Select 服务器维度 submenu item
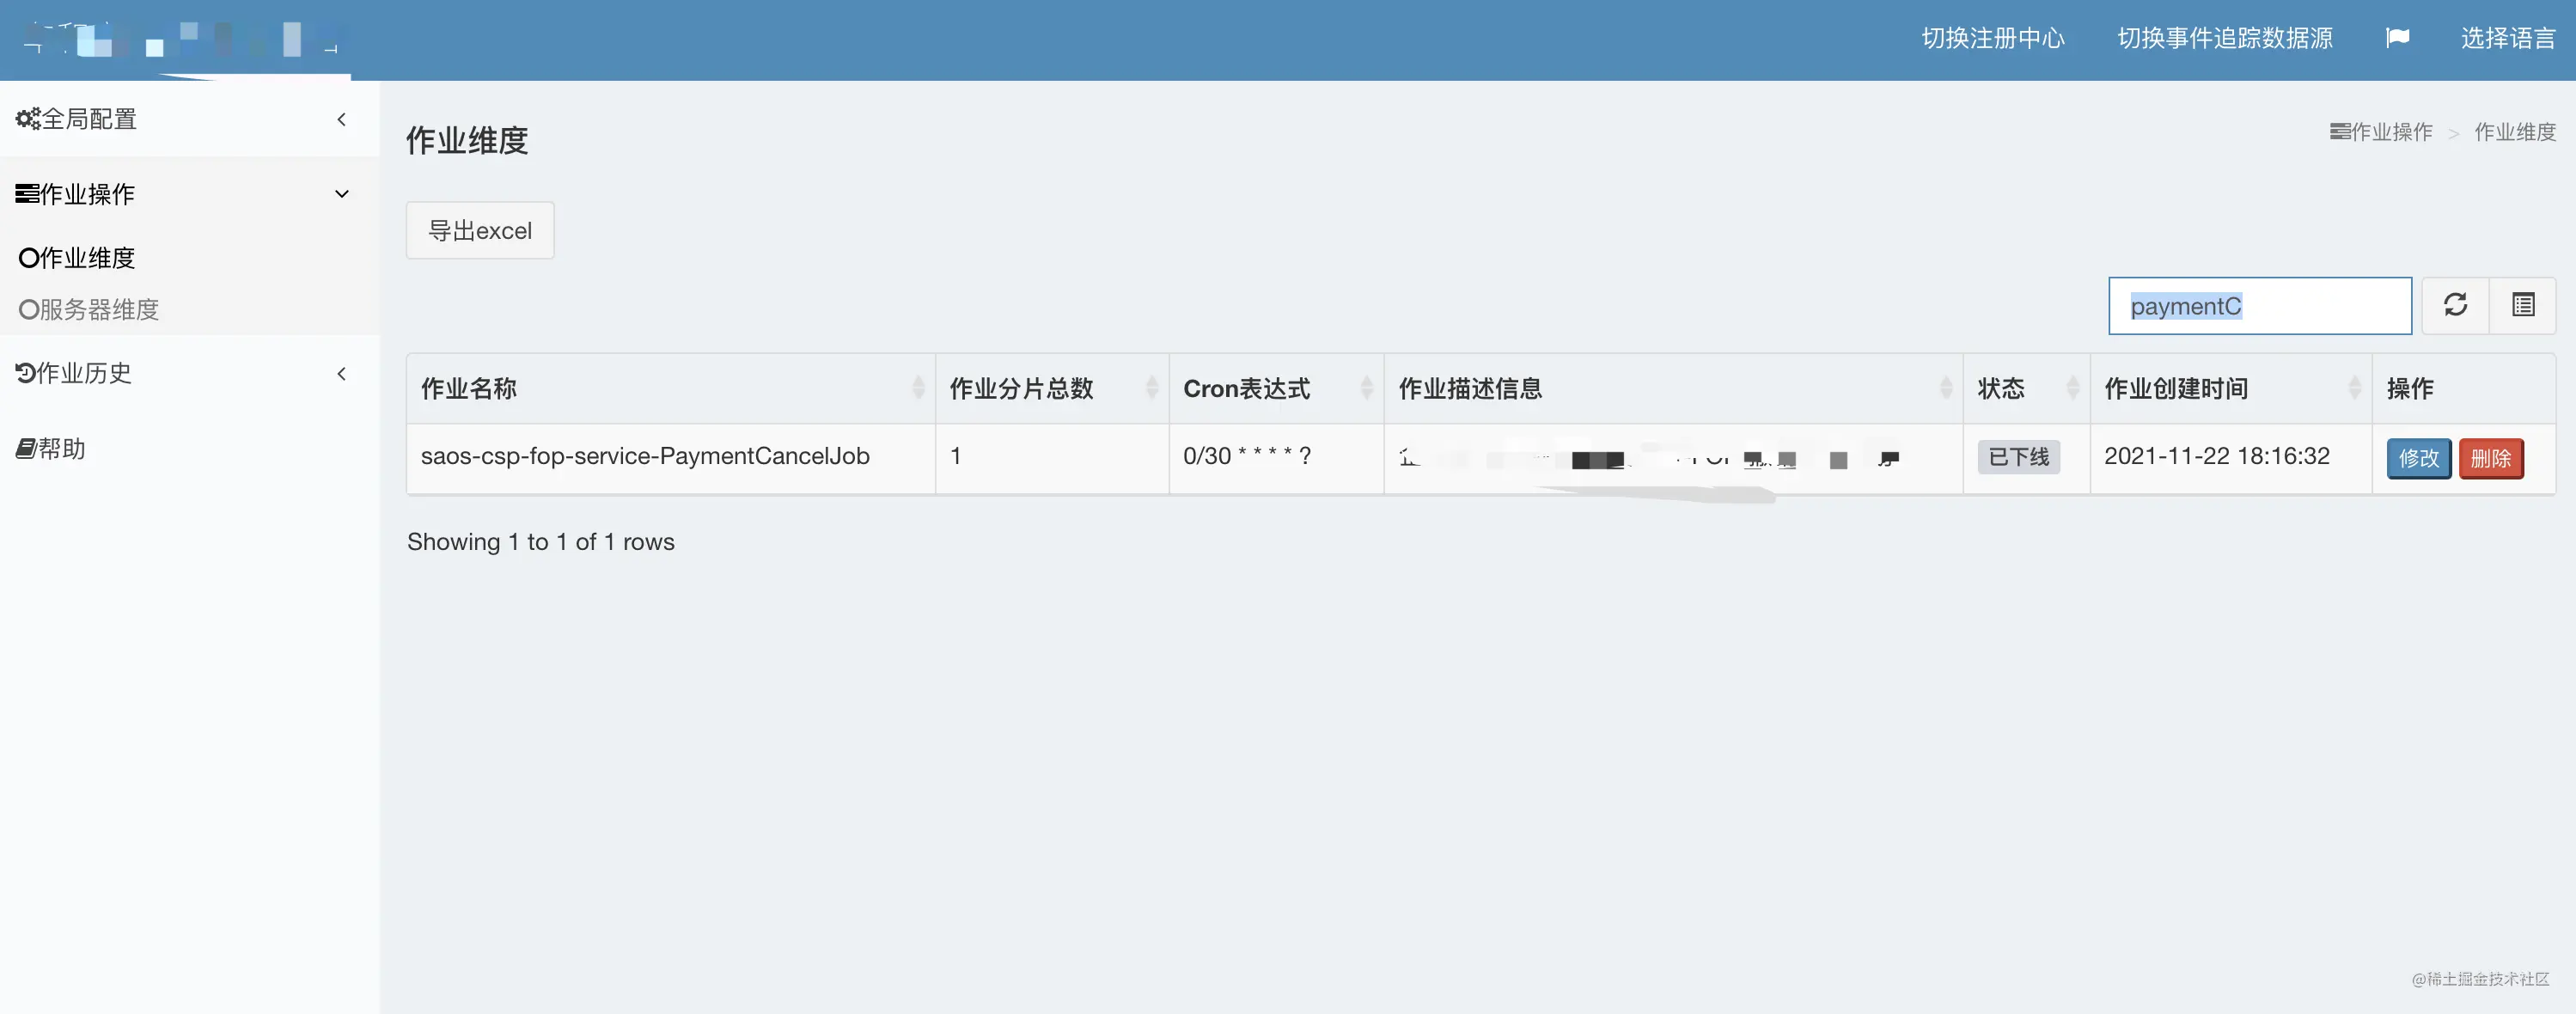The width and height of the screenshot is (2576, 1014). pos(89,310)
